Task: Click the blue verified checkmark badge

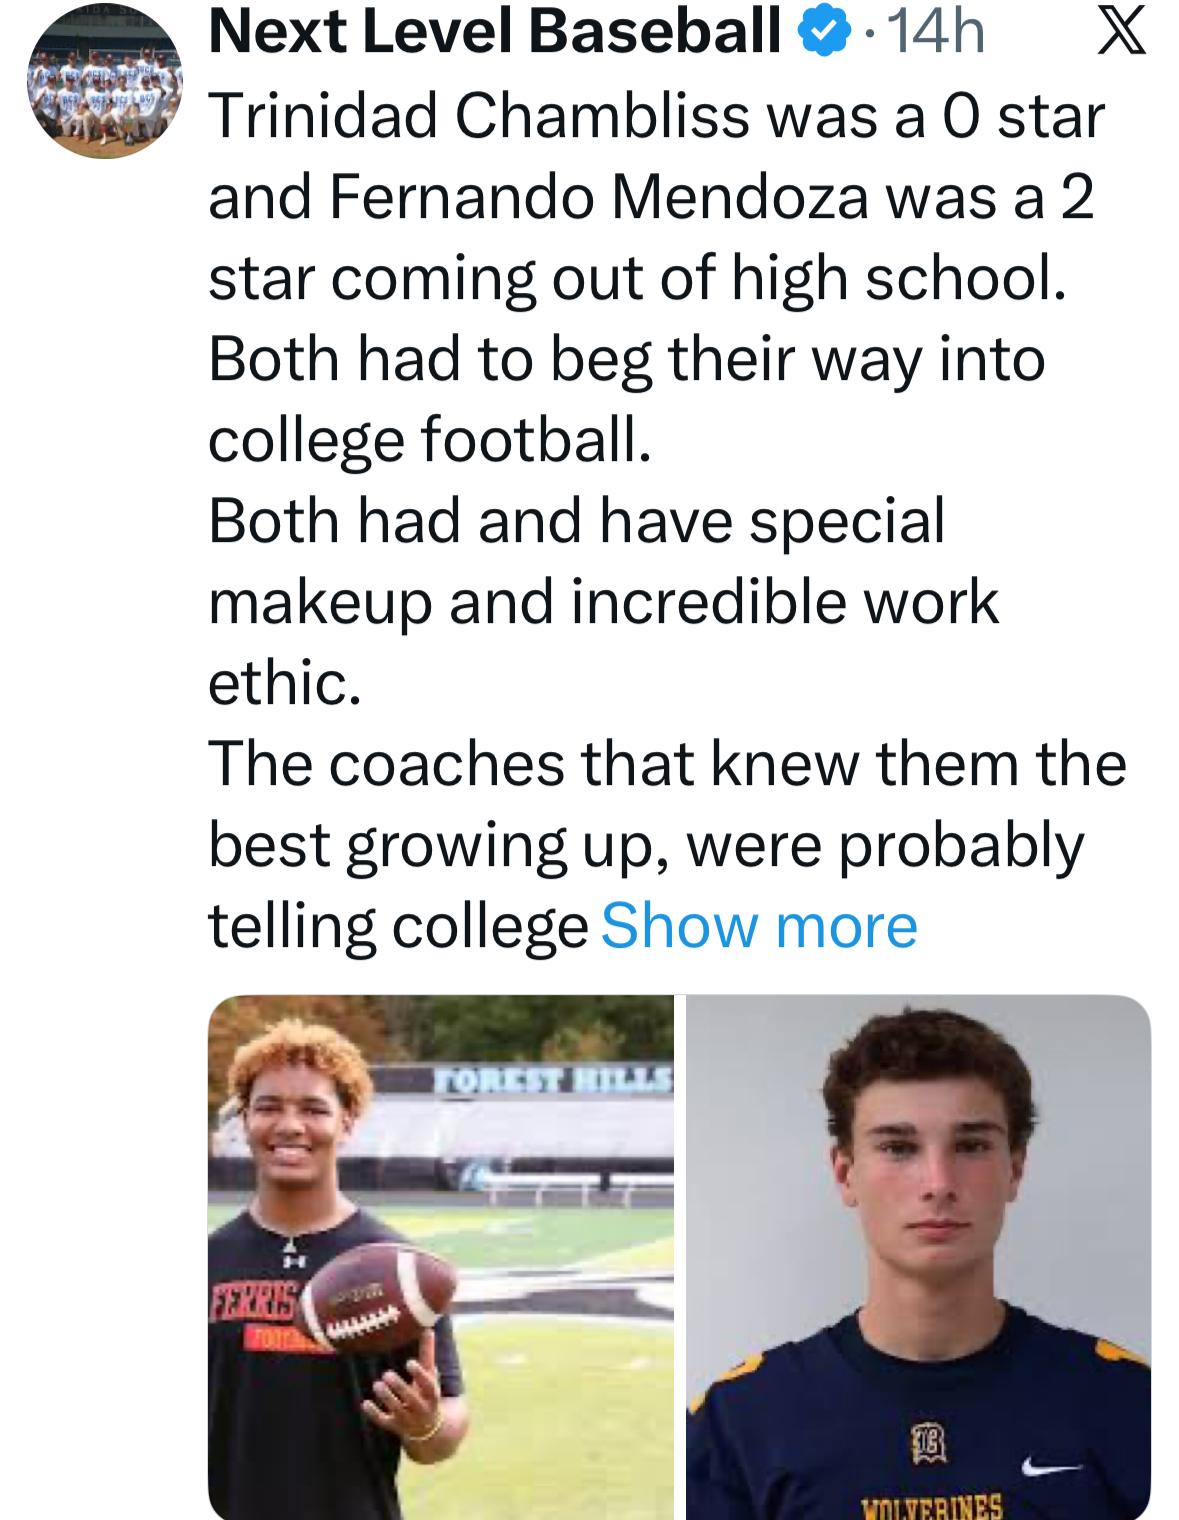Action: click(x=818, y=35)
